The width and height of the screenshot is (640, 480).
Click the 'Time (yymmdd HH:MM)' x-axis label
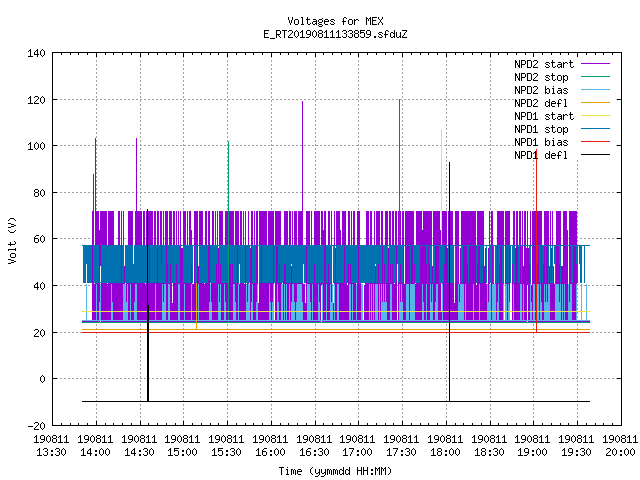pyautogui.click(x=335, y=471)
